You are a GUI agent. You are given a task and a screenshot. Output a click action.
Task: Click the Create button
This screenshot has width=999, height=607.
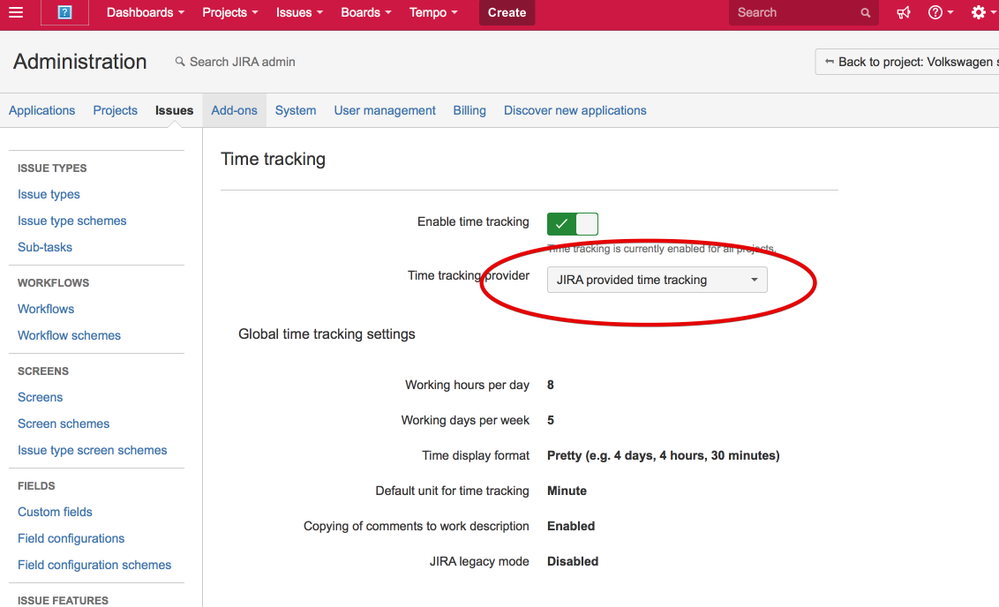507,13
